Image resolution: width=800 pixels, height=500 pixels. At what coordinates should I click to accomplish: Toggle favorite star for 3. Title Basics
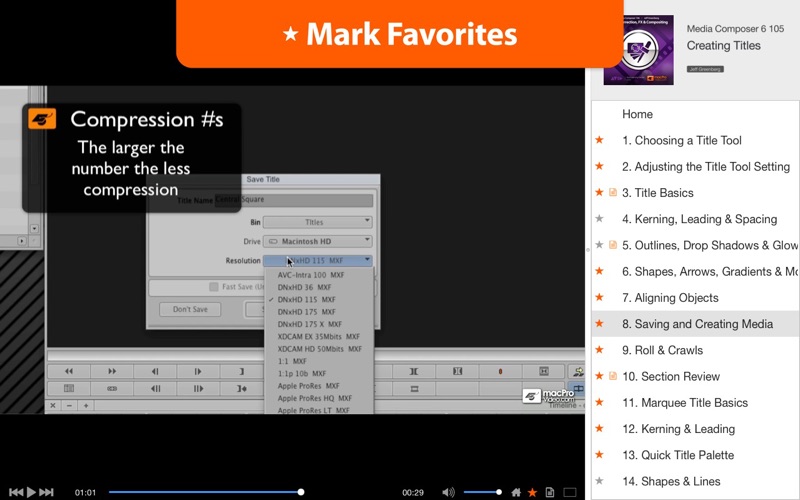click(x=599, y=192)
